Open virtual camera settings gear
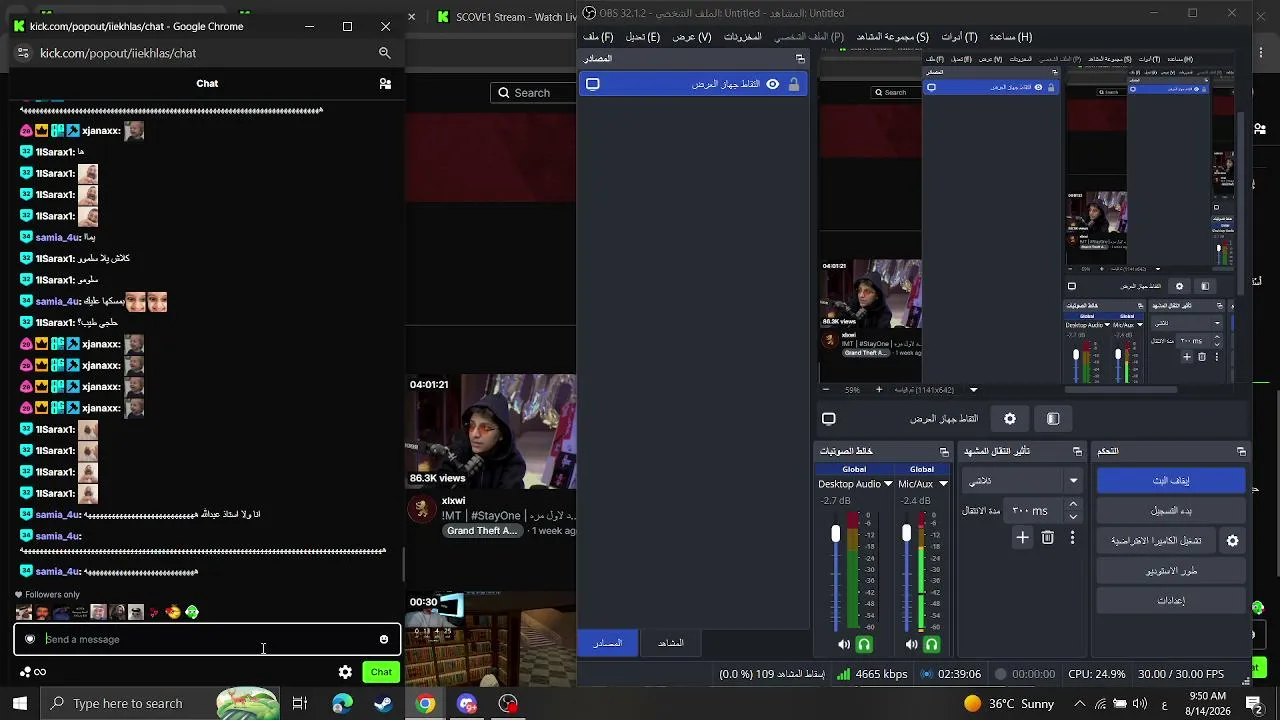The image size is (1280, 720). (x=1233, y=541)
